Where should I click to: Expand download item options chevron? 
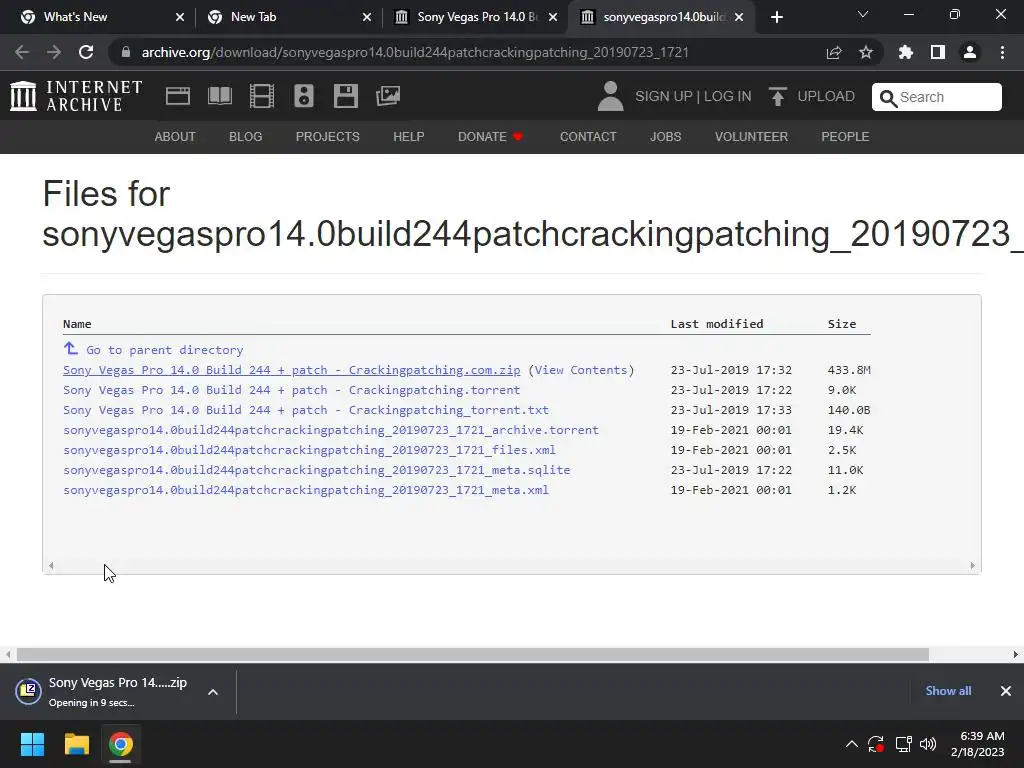(x=213, y=692)
